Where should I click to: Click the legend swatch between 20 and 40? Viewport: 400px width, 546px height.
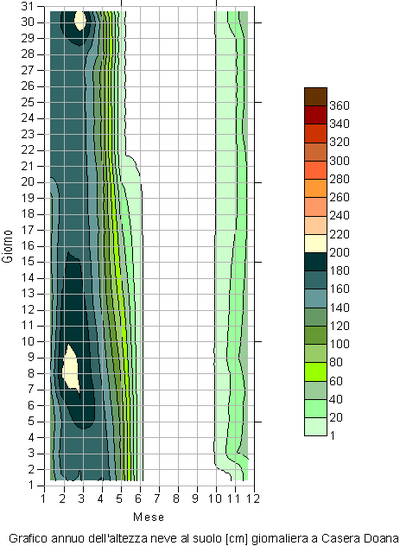(x=315, y=408)
